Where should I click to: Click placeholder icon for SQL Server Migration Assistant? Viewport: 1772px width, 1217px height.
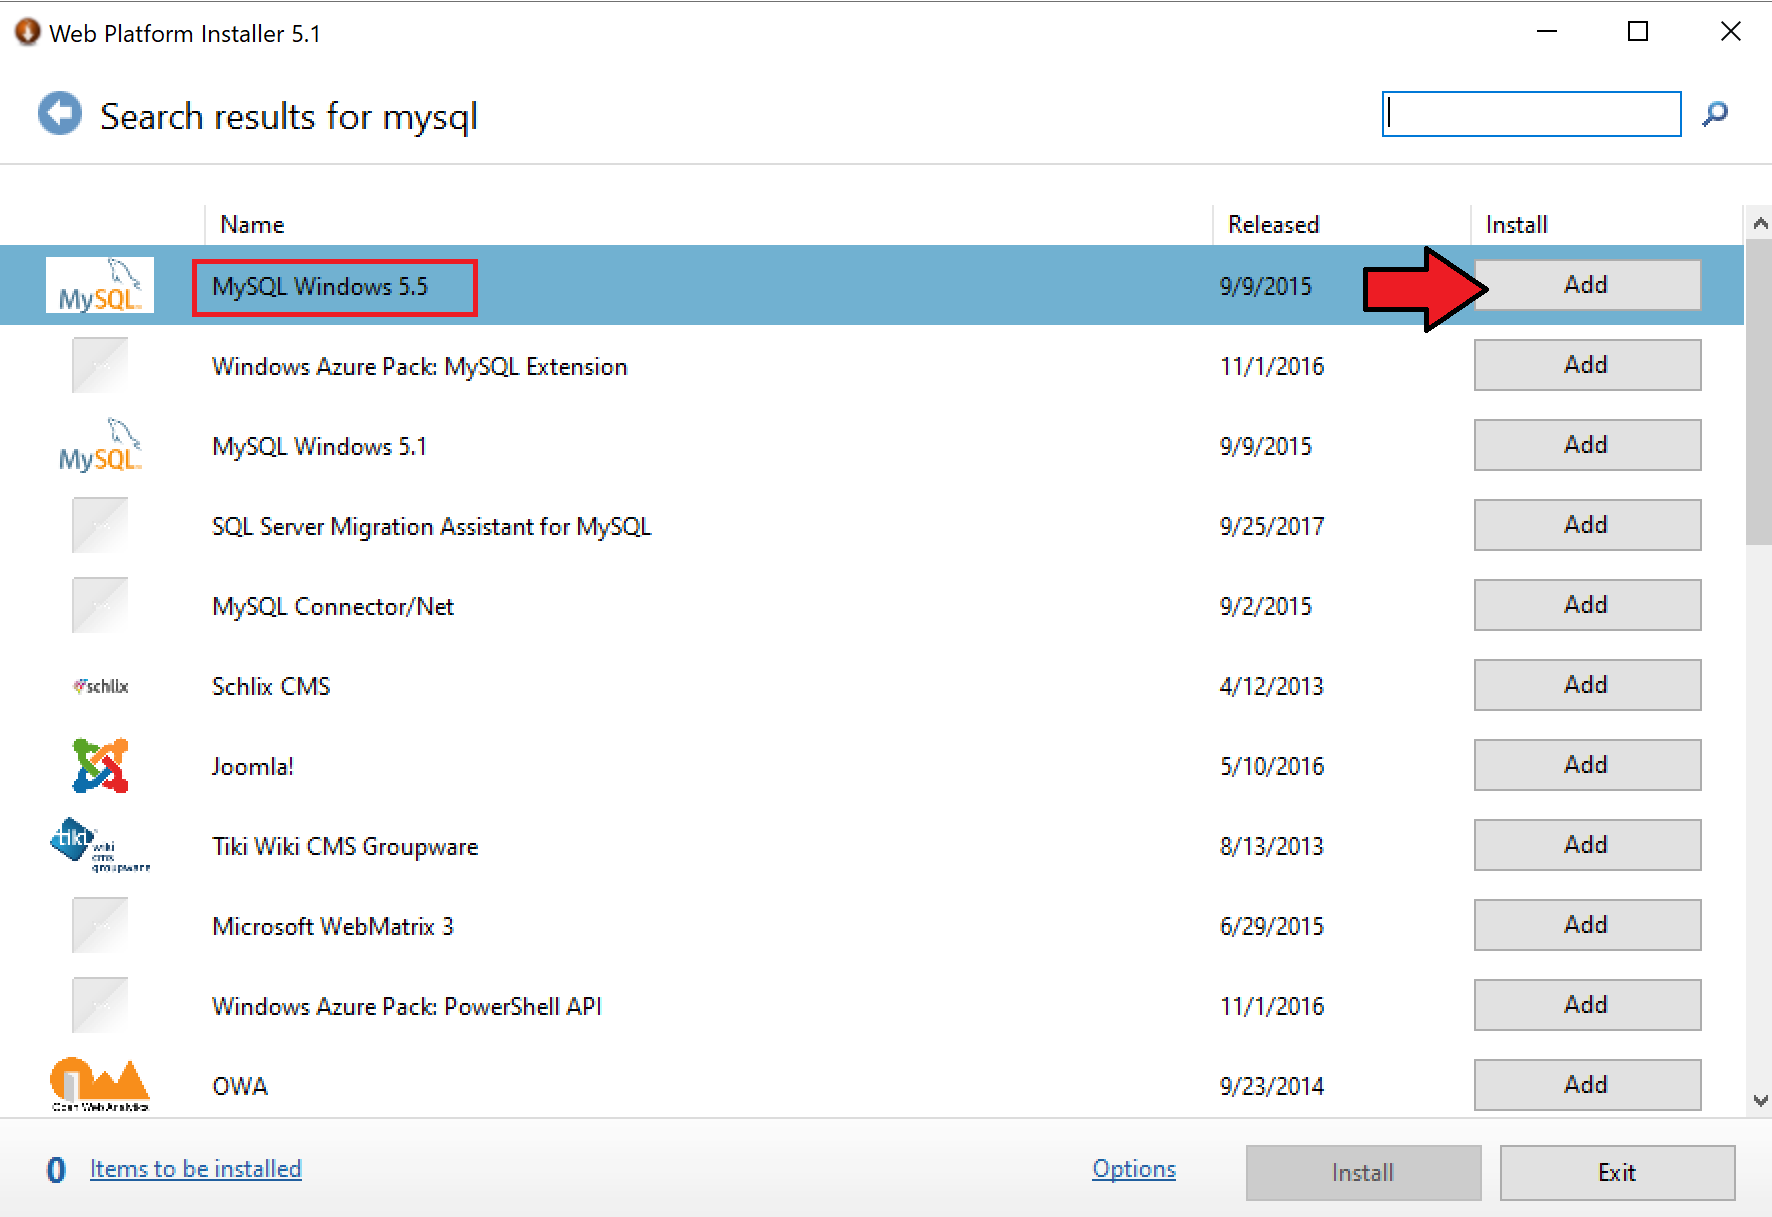point(100,525)
